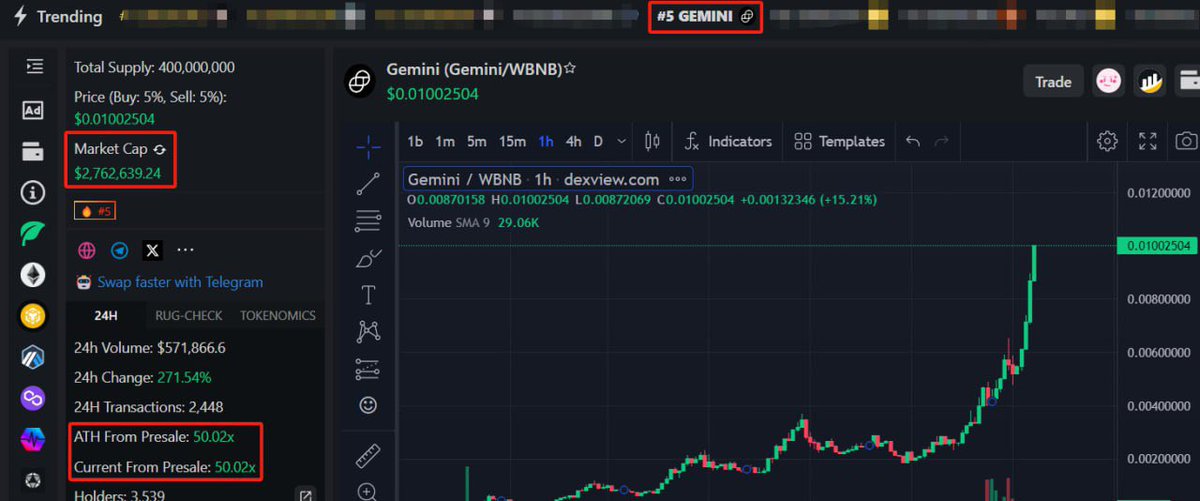The width and height of the screenshot is (1200, 501).
Task: Select the prediction and measurement tool
Action: tap(368, 368)
